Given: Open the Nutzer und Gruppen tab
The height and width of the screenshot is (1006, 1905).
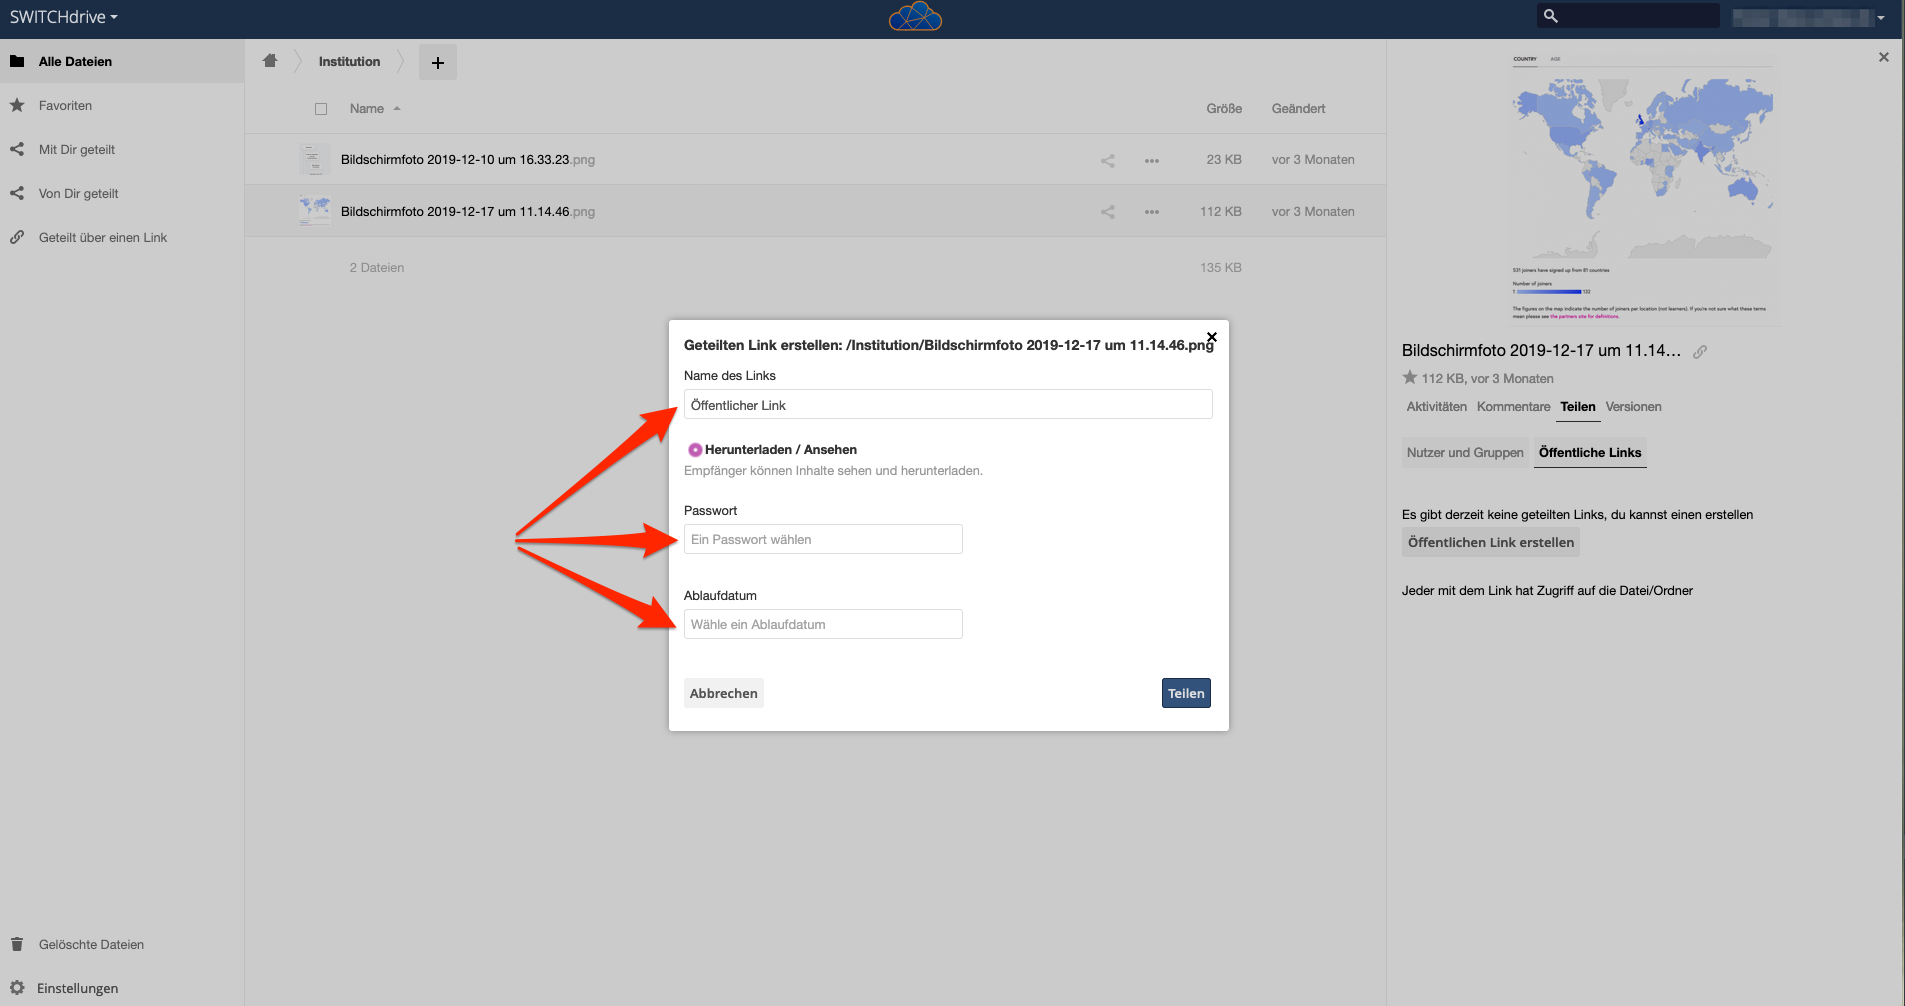Looking at the screenshot, I should (x=1465, y=453).
